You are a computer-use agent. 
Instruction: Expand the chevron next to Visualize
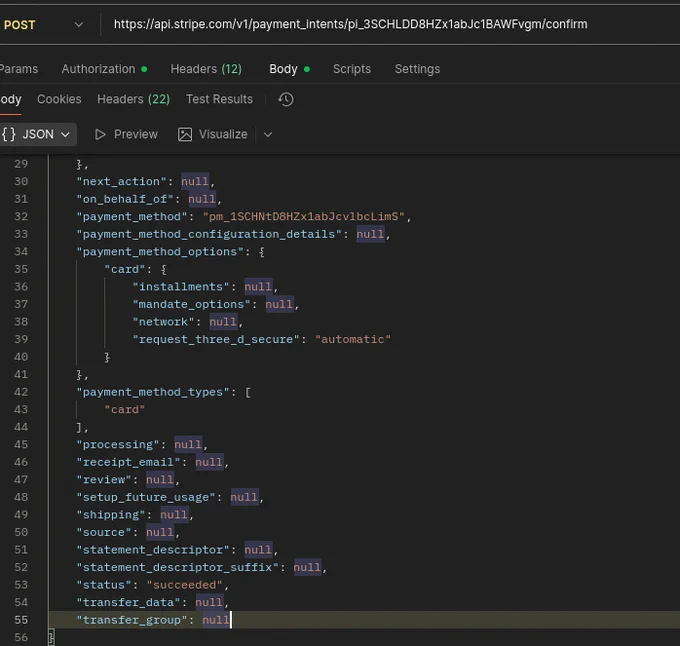(x=268, y=134)
